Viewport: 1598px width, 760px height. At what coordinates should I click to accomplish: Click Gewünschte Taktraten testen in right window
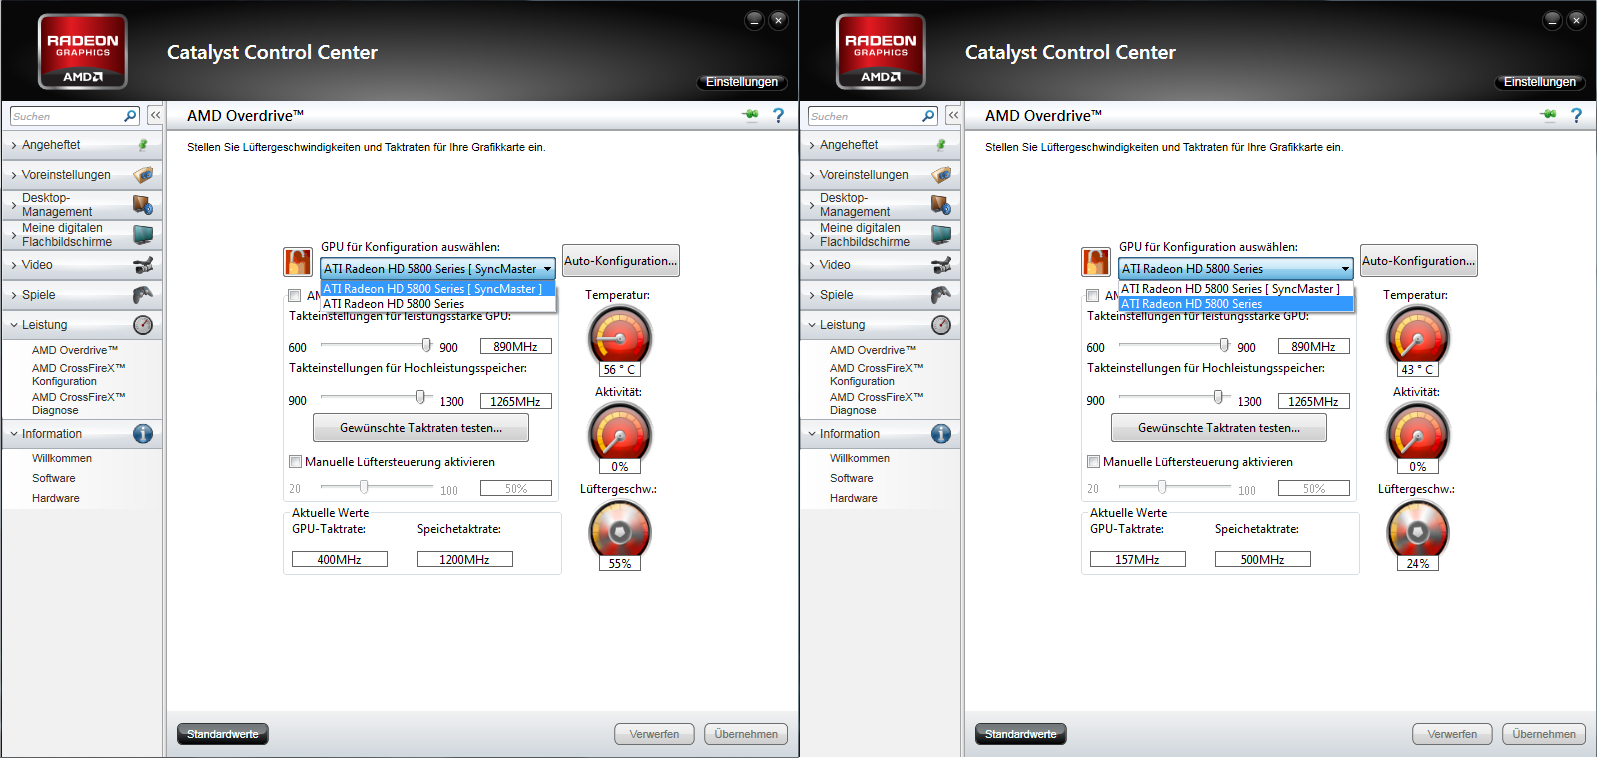point(1219,428)
